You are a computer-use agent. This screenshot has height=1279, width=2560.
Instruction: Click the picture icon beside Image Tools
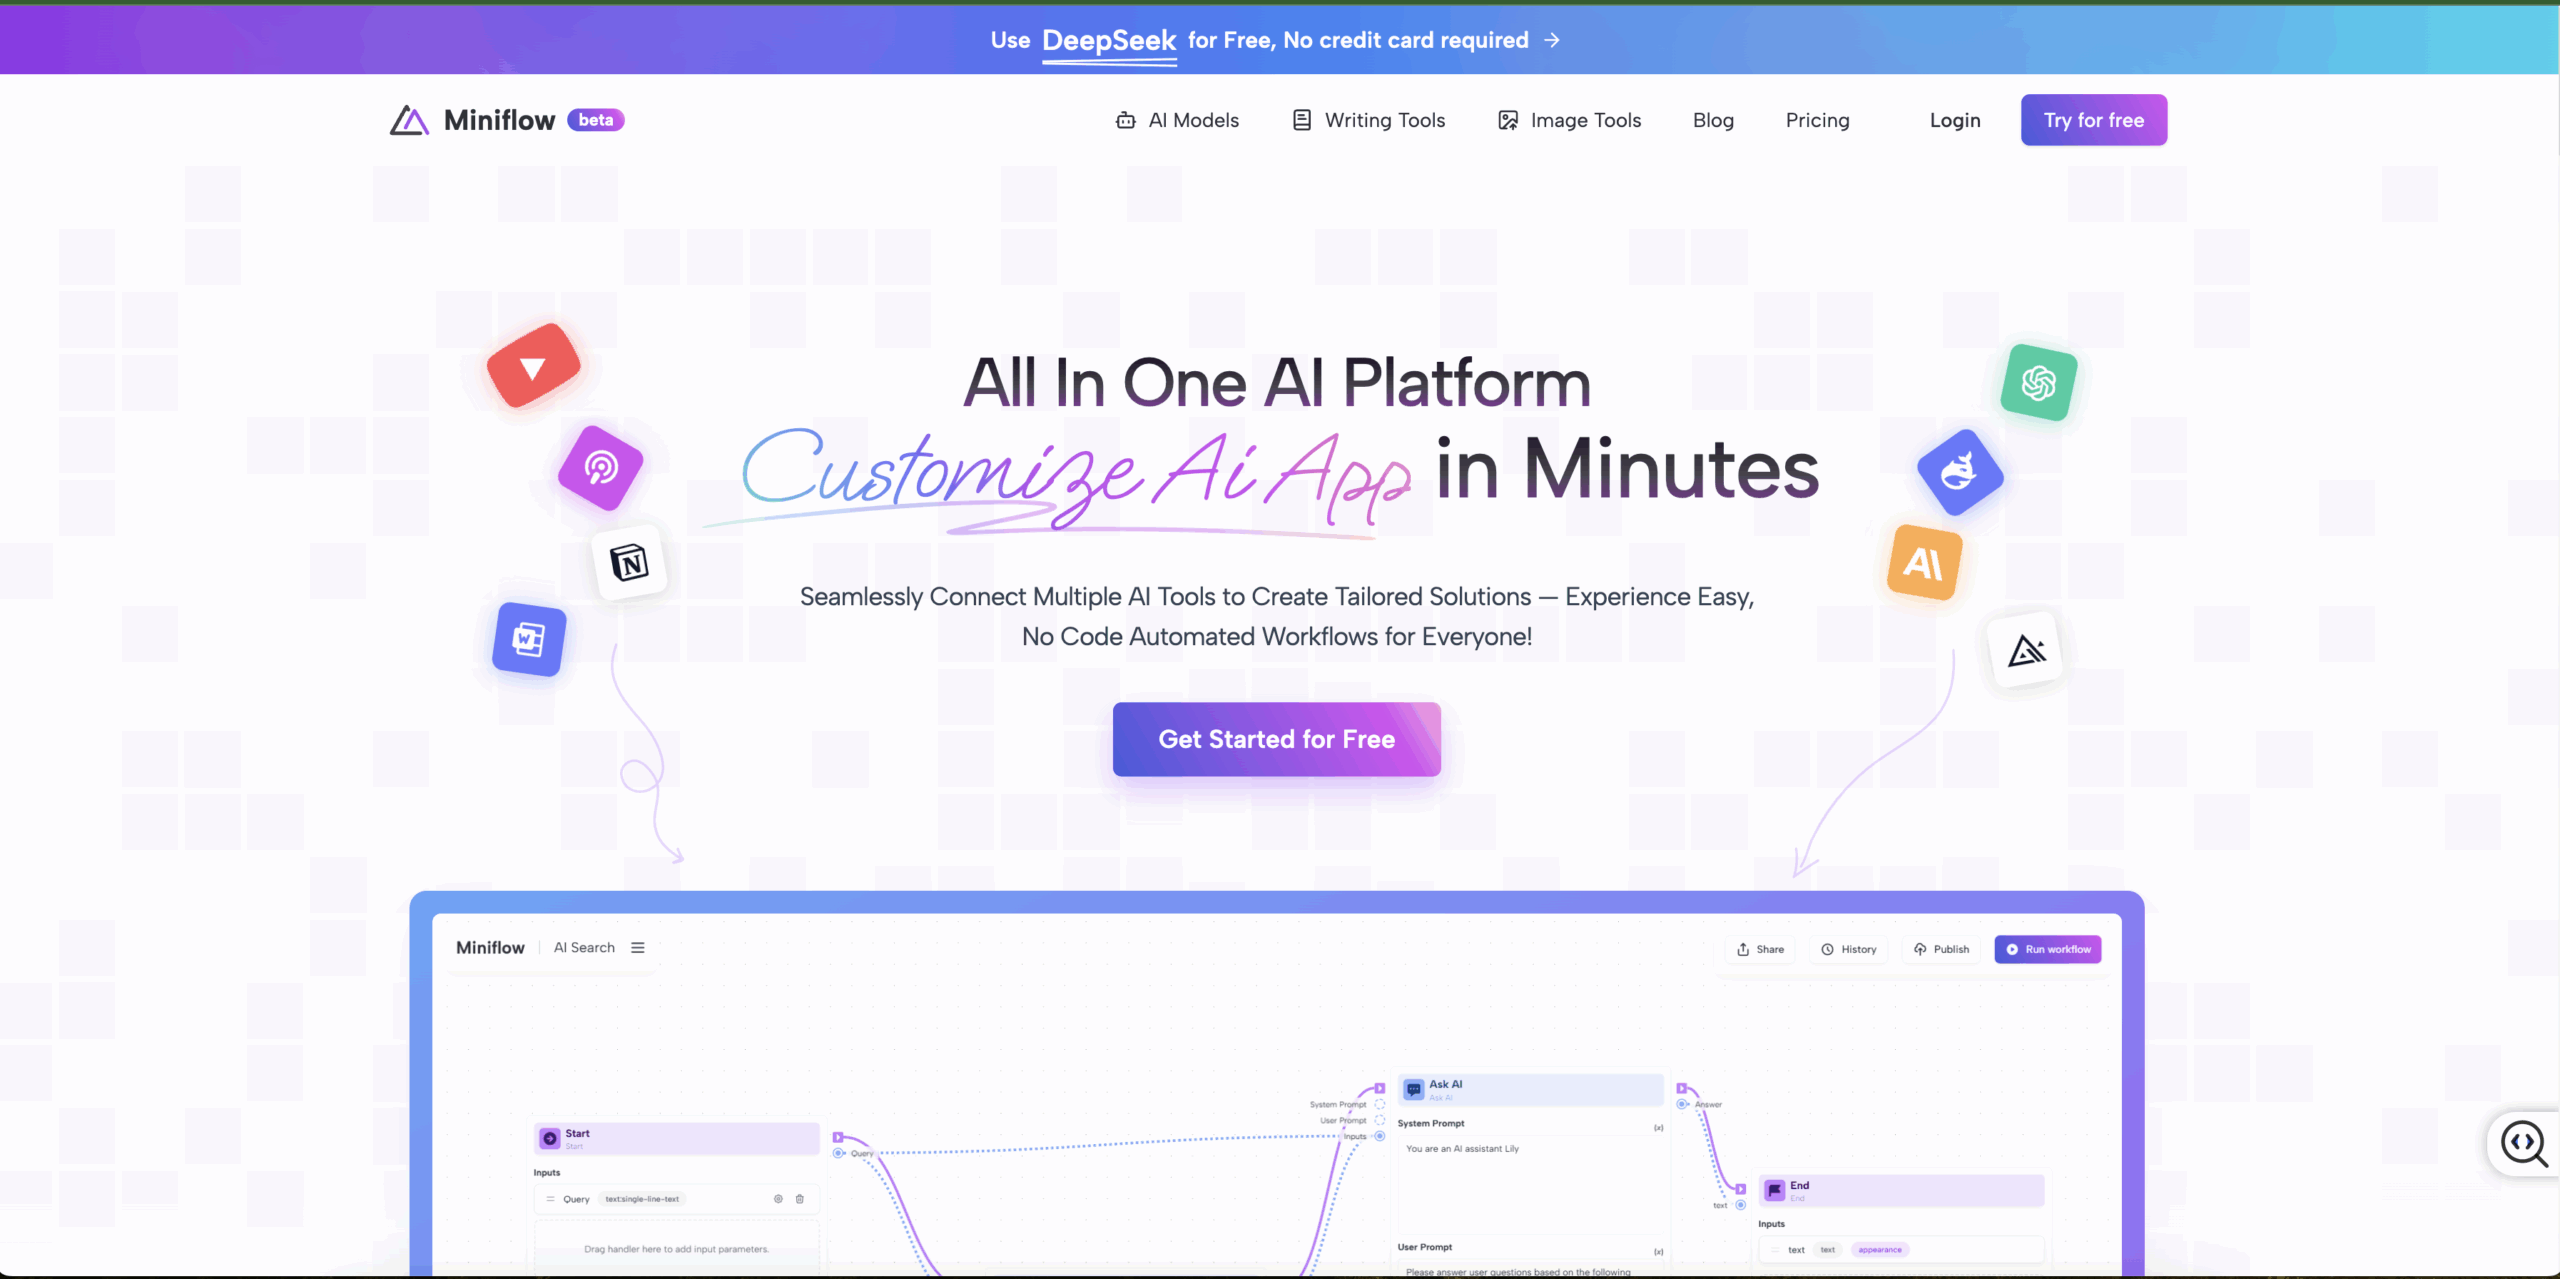tap(1508, 121)
